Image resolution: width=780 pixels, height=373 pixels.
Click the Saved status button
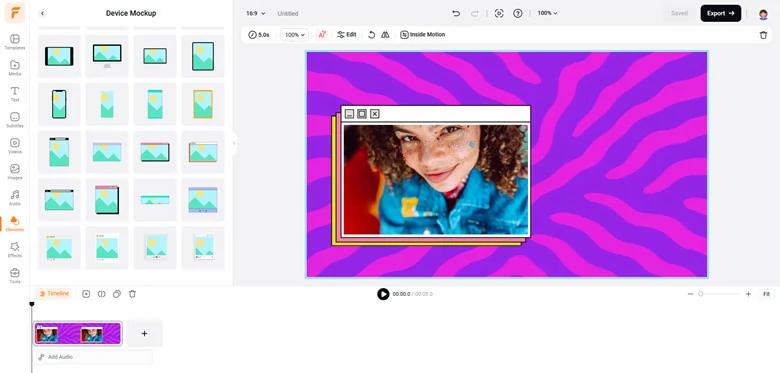pos(679,13)
